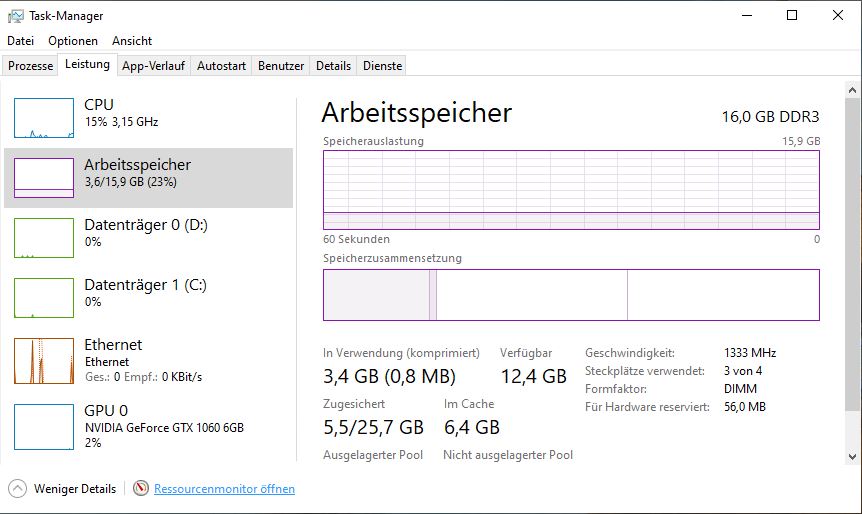
Task: Open Datenträger 1 (C:) graph icon
Action: 44,298
